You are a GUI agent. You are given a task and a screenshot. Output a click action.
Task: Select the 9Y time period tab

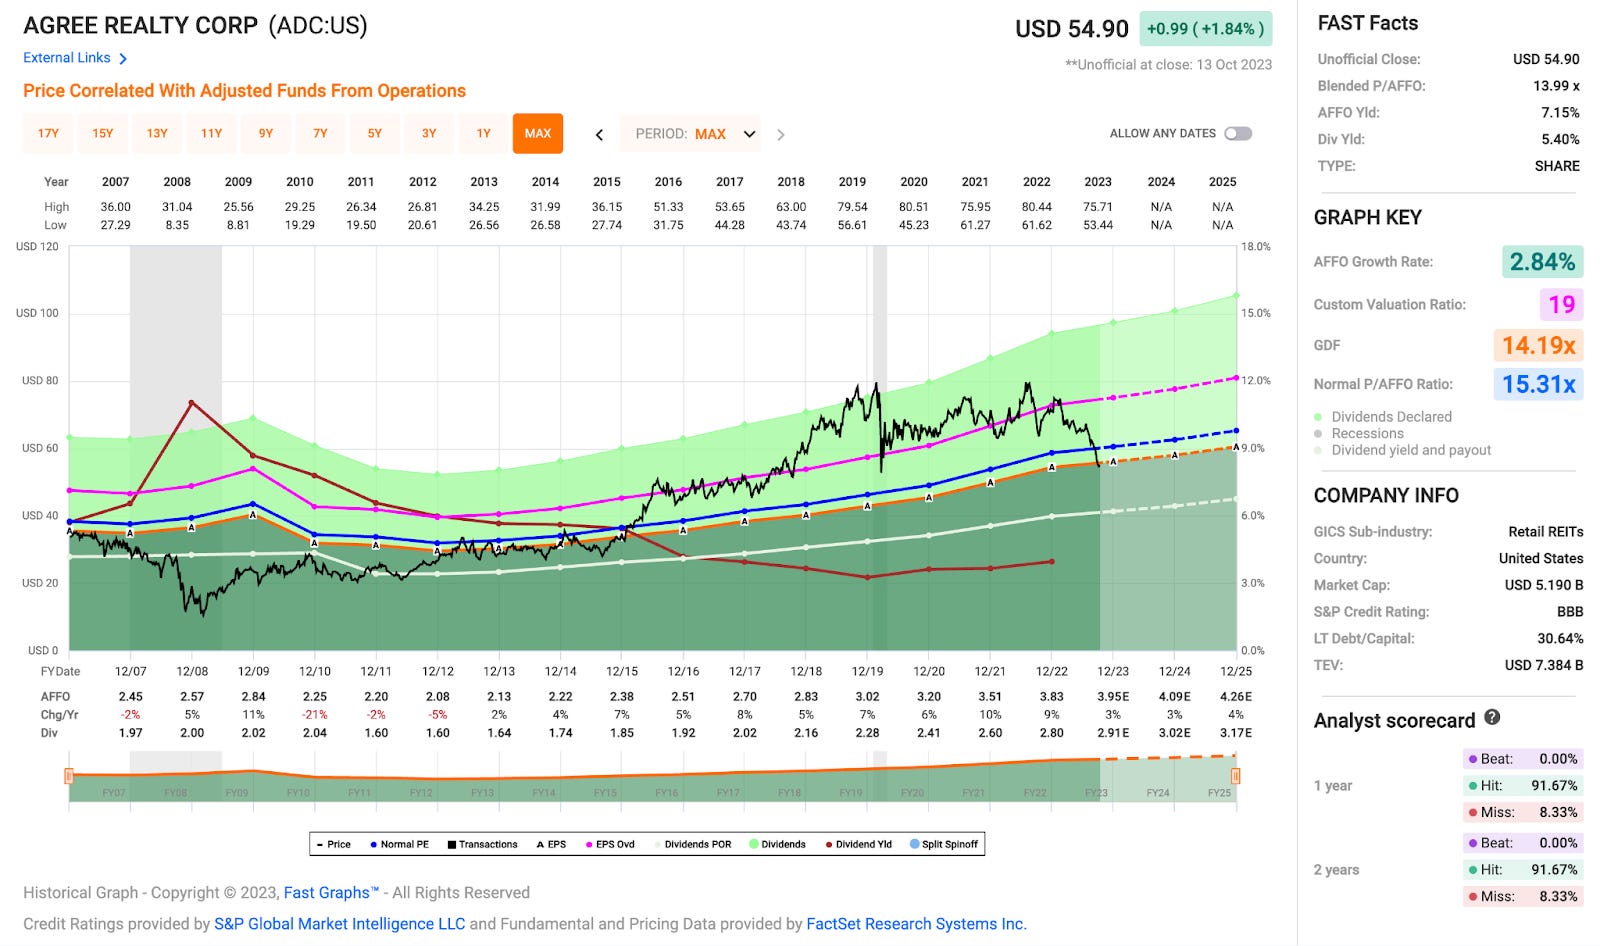coord(265,133)
